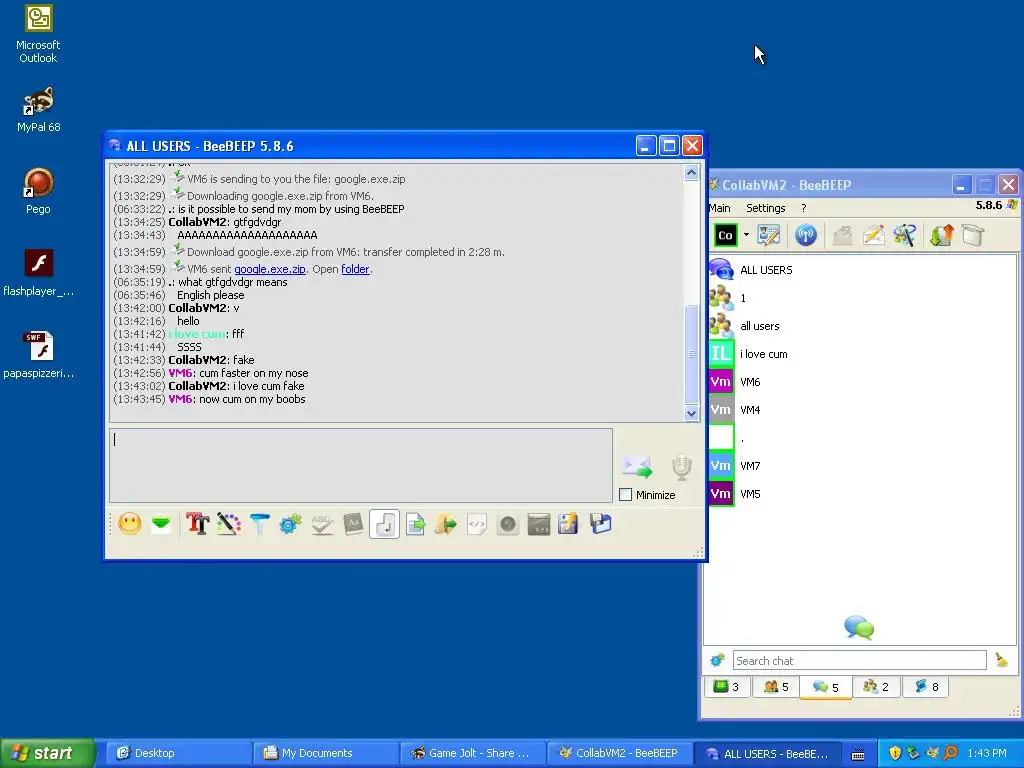This screenshot has width=1024, height=768.
Task: Click the notepad with pencil icon in chat toolbar
Action: pos(568,524)
